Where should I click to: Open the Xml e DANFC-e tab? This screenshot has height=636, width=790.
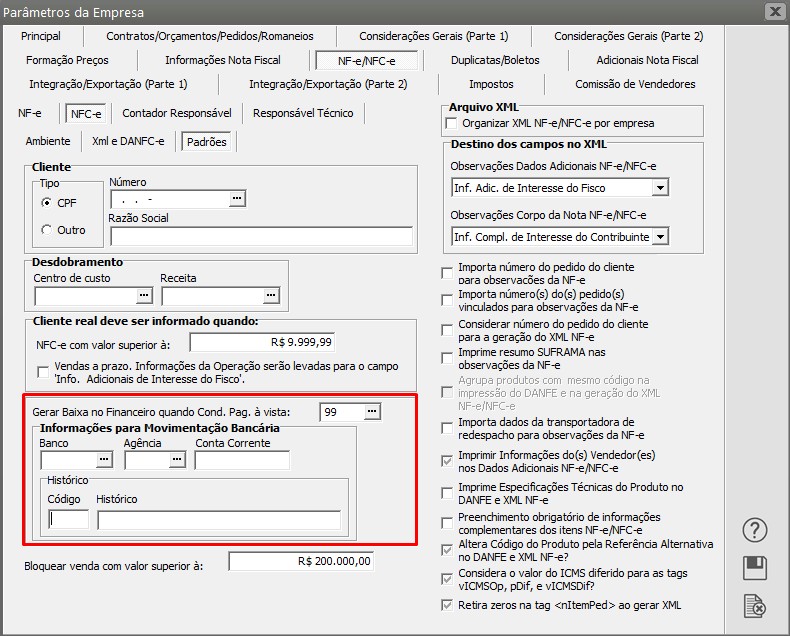[128, 141]
